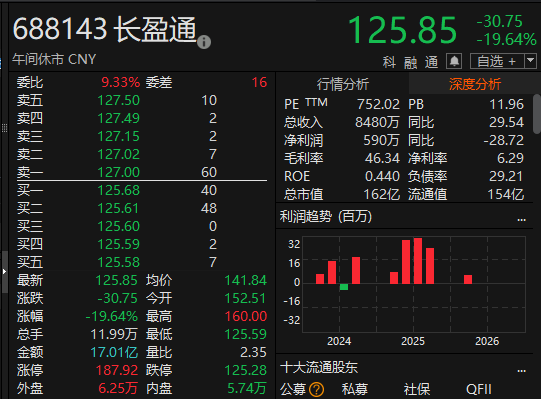Click the tallest 2025 profit bar
Image resolution: width=541 pixels, height=399 pixels.
tap(418, 261)
